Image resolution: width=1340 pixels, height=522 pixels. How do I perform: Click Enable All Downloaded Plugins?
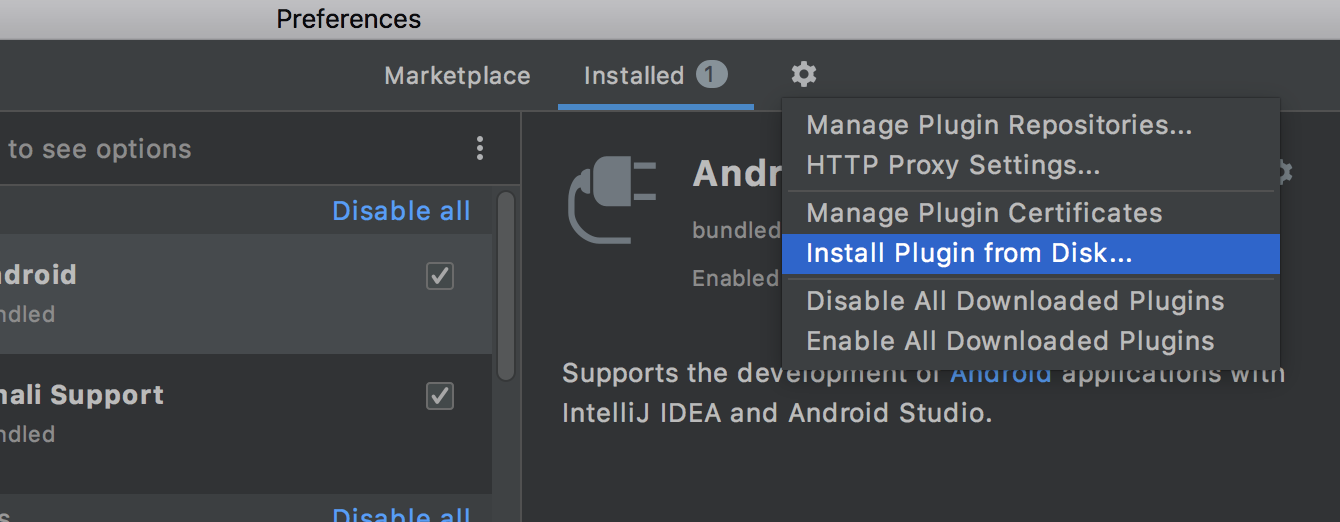click(1010, 341)
